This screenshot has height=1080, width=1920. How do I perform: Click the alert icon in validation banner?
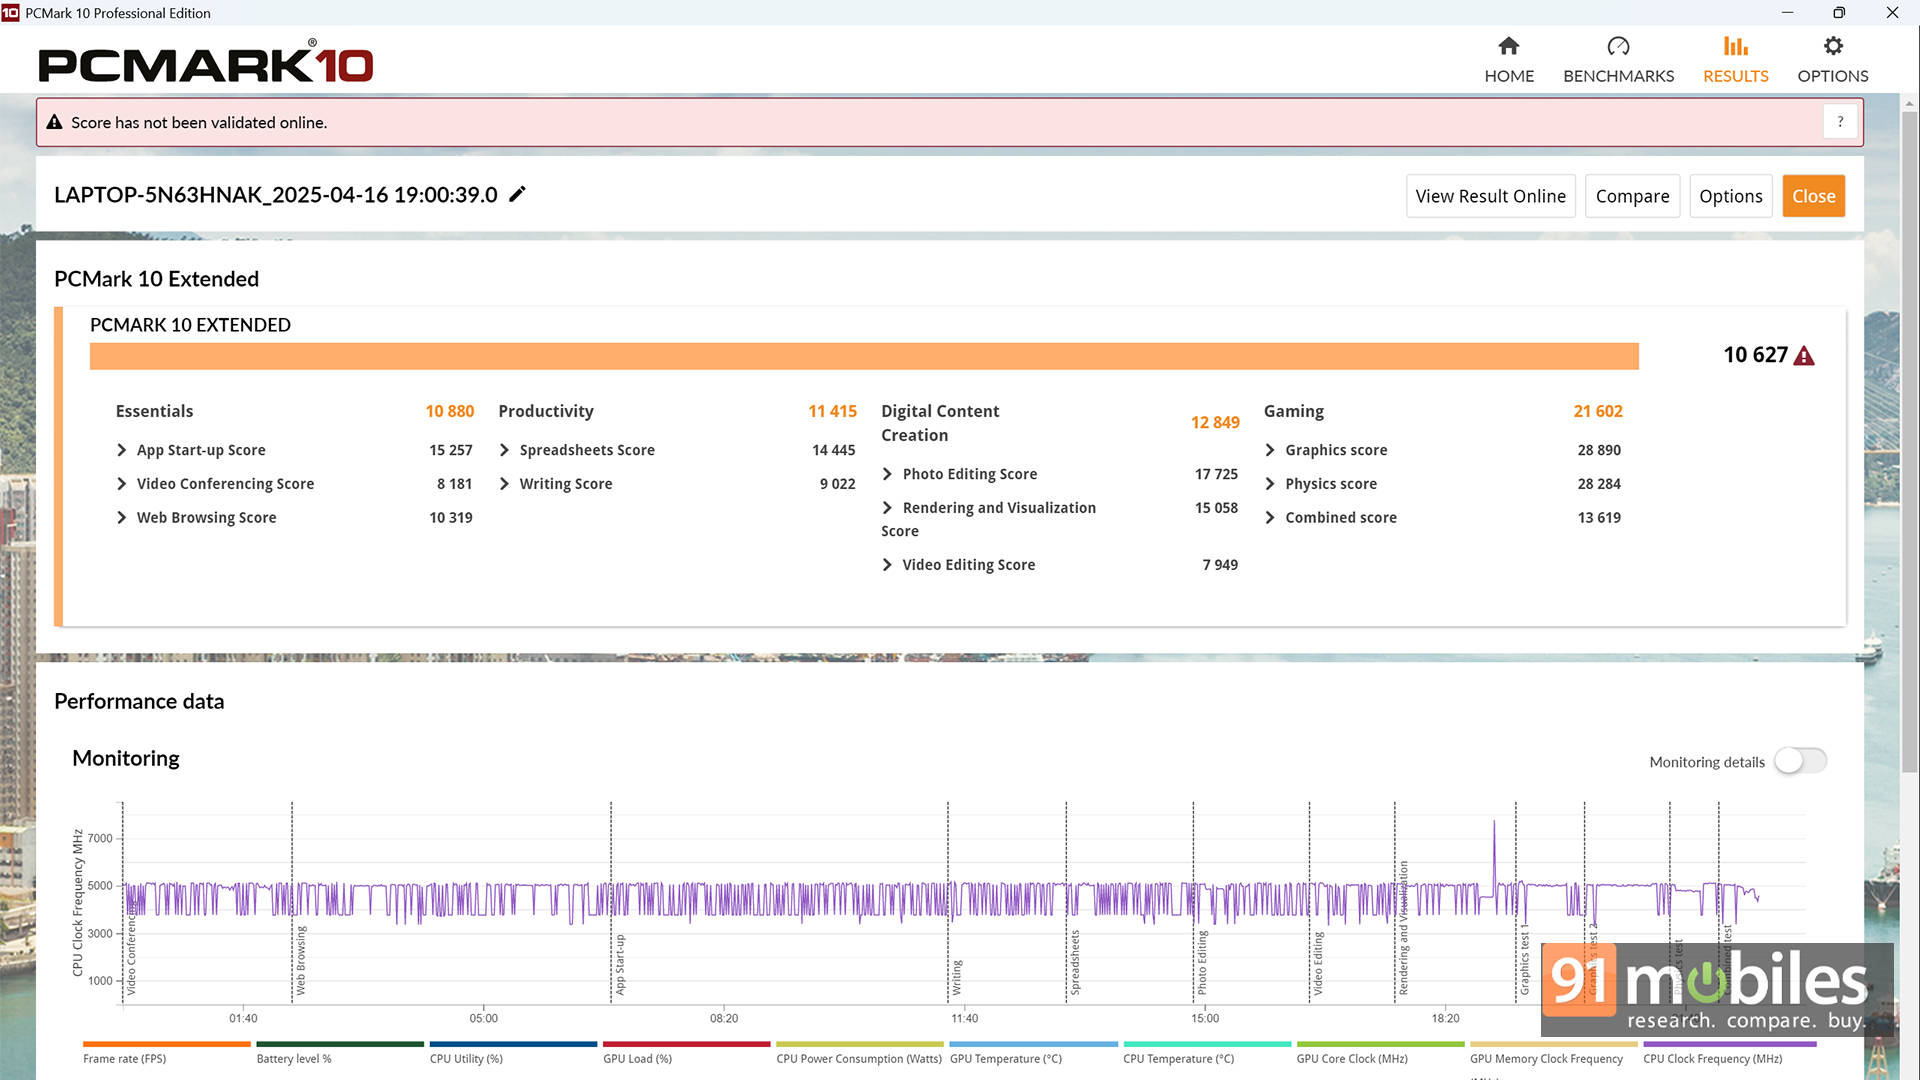pos(54,122)
